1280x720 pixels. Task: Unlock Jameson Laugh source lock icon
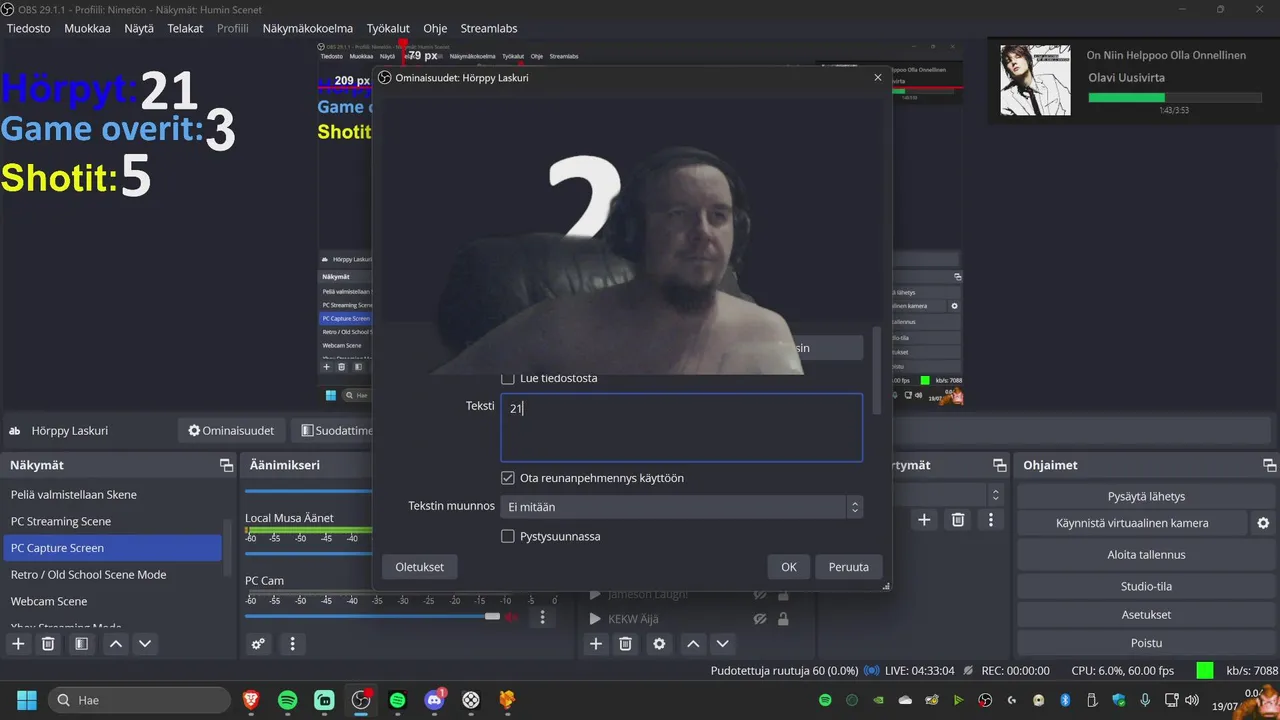pyautogui.click(x=783, y=594)
